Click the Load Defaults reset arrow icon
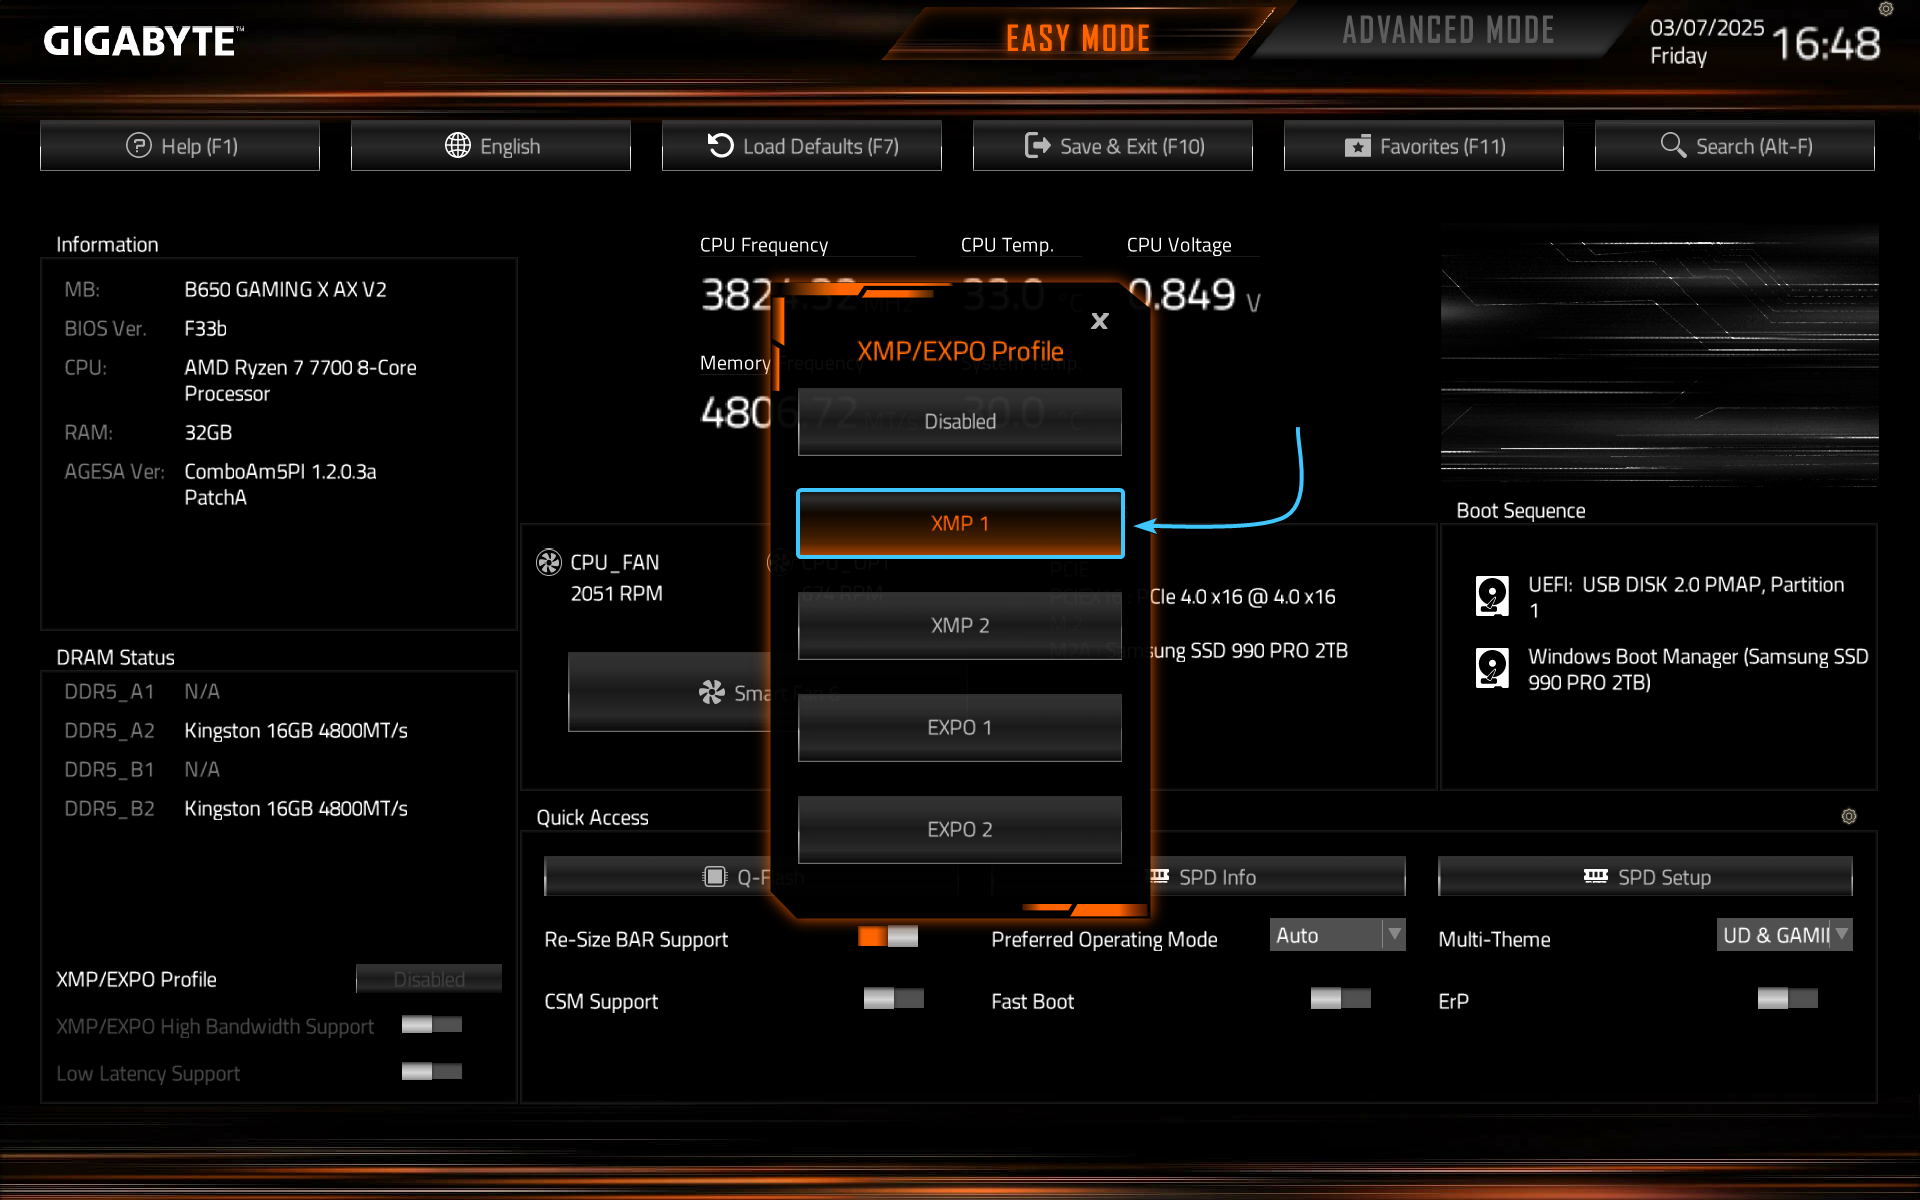Viewport: 1920px width, 1200px height. pos(720,146)
